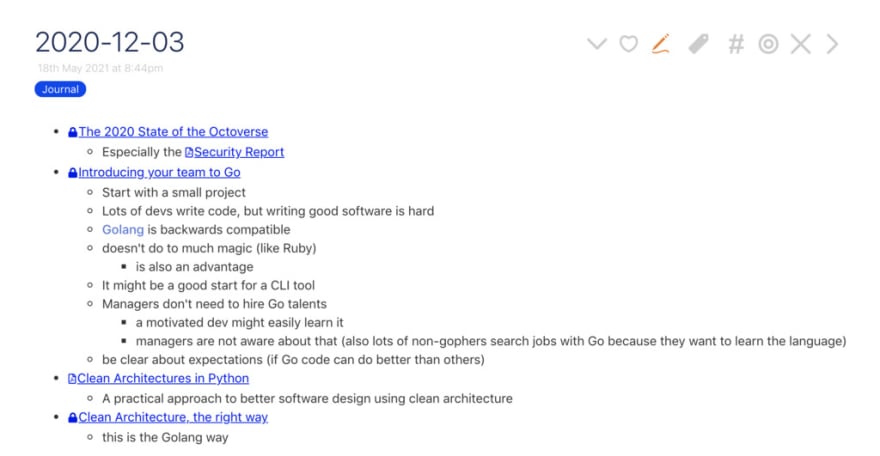The height and width of the screenshot is (456, 880).
Task: Click 'is backwards compatible' text
Action: [219, 229]
